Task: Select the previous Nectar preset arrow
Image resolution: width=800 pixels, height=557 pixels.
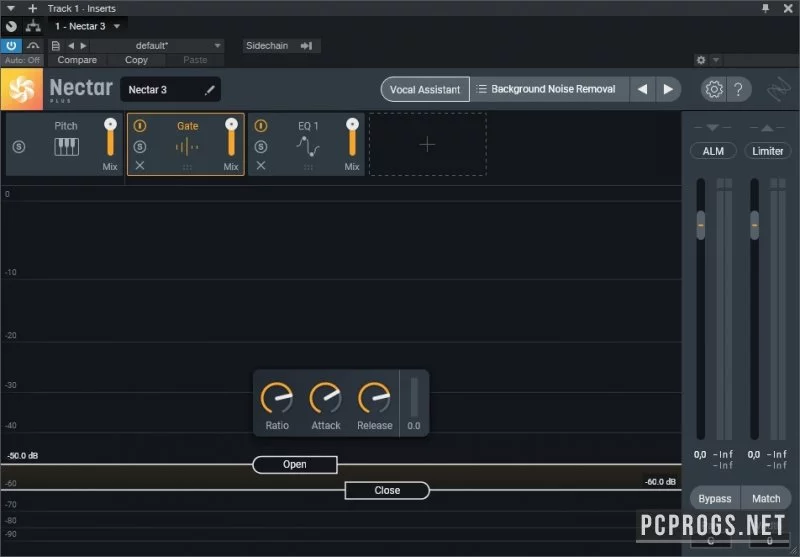Action: [642, 89]
